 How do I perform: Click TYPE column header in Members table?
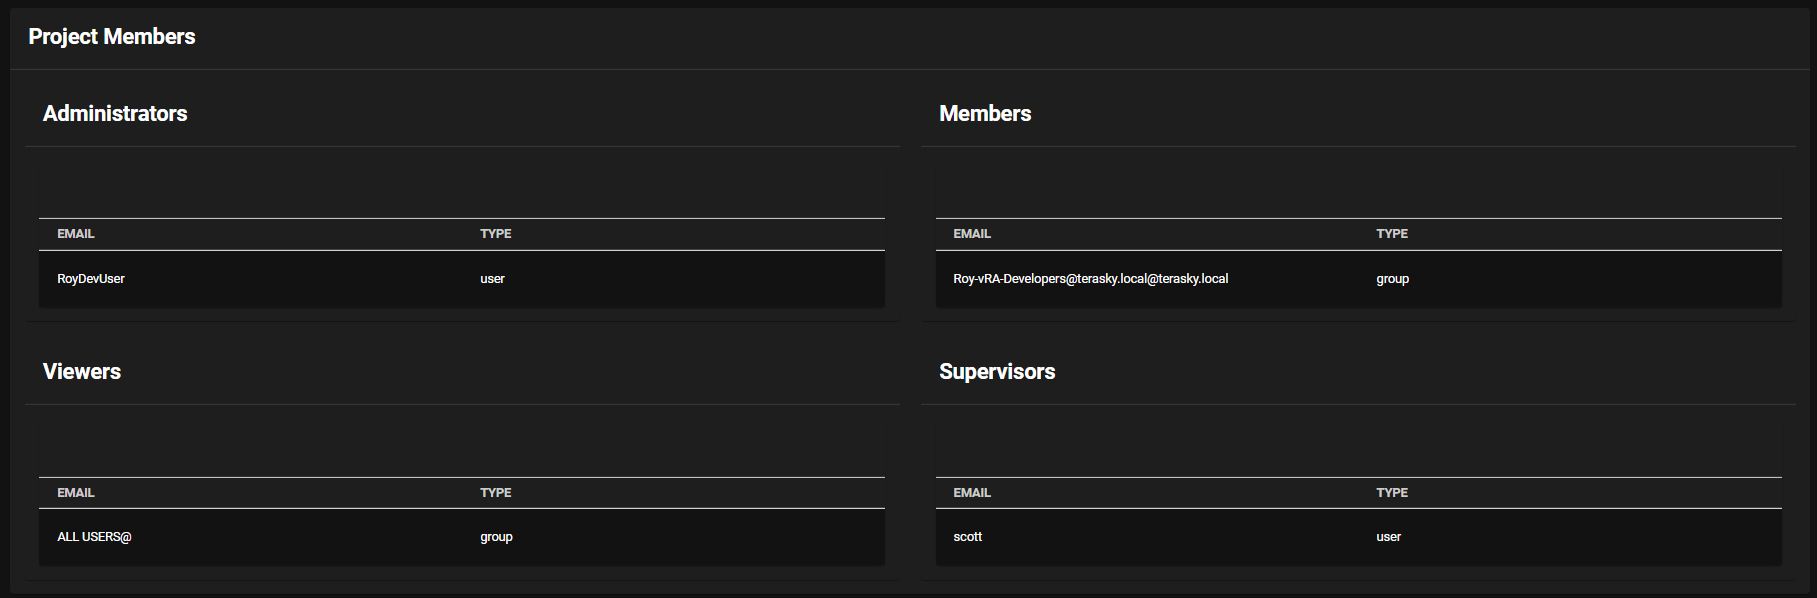click(1392, 234)
